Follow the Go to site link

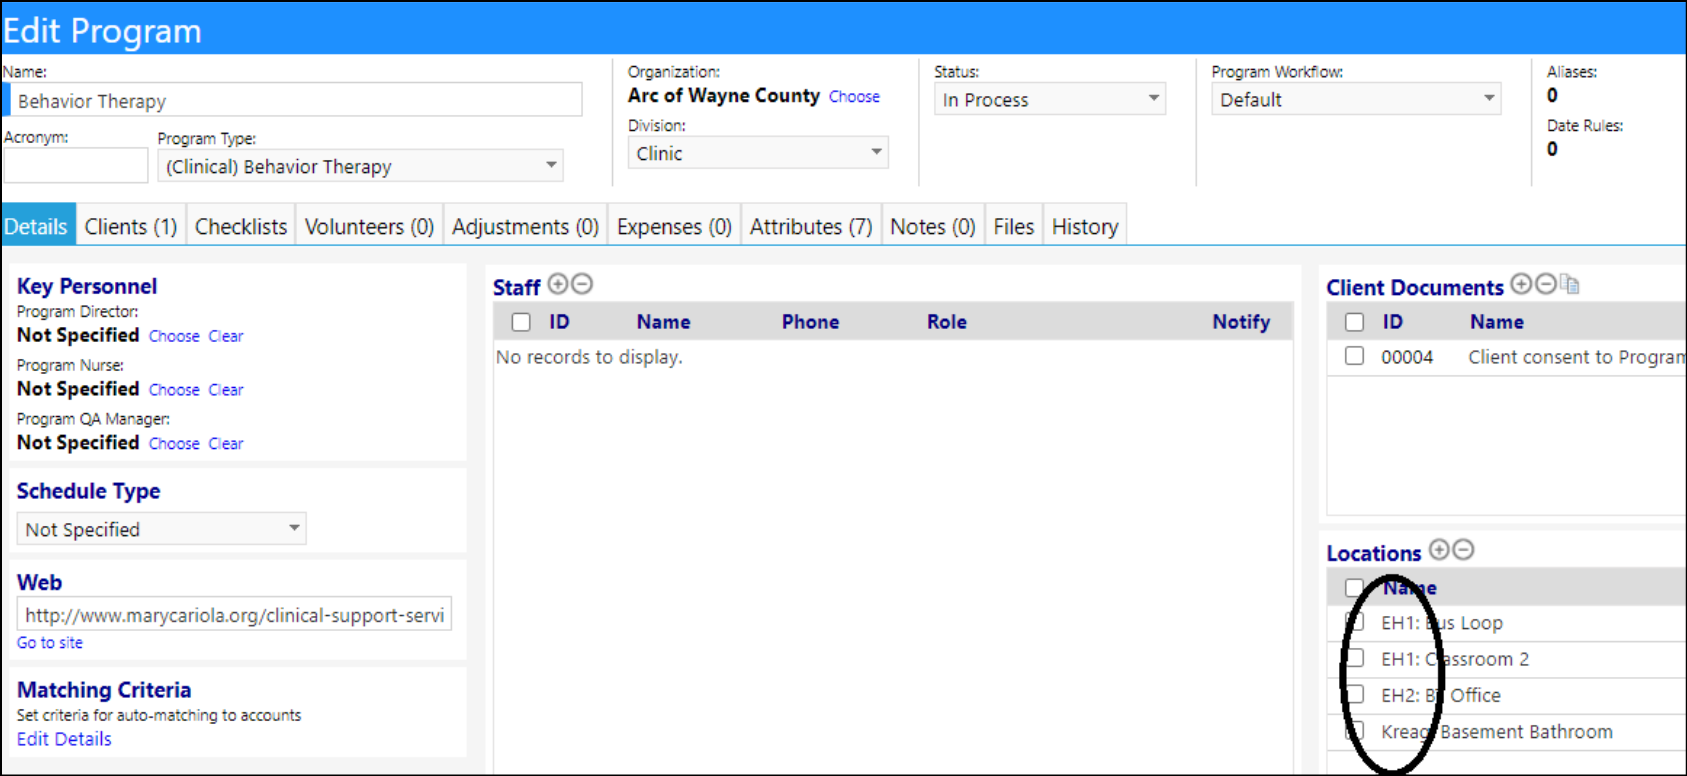click(50, 643)
